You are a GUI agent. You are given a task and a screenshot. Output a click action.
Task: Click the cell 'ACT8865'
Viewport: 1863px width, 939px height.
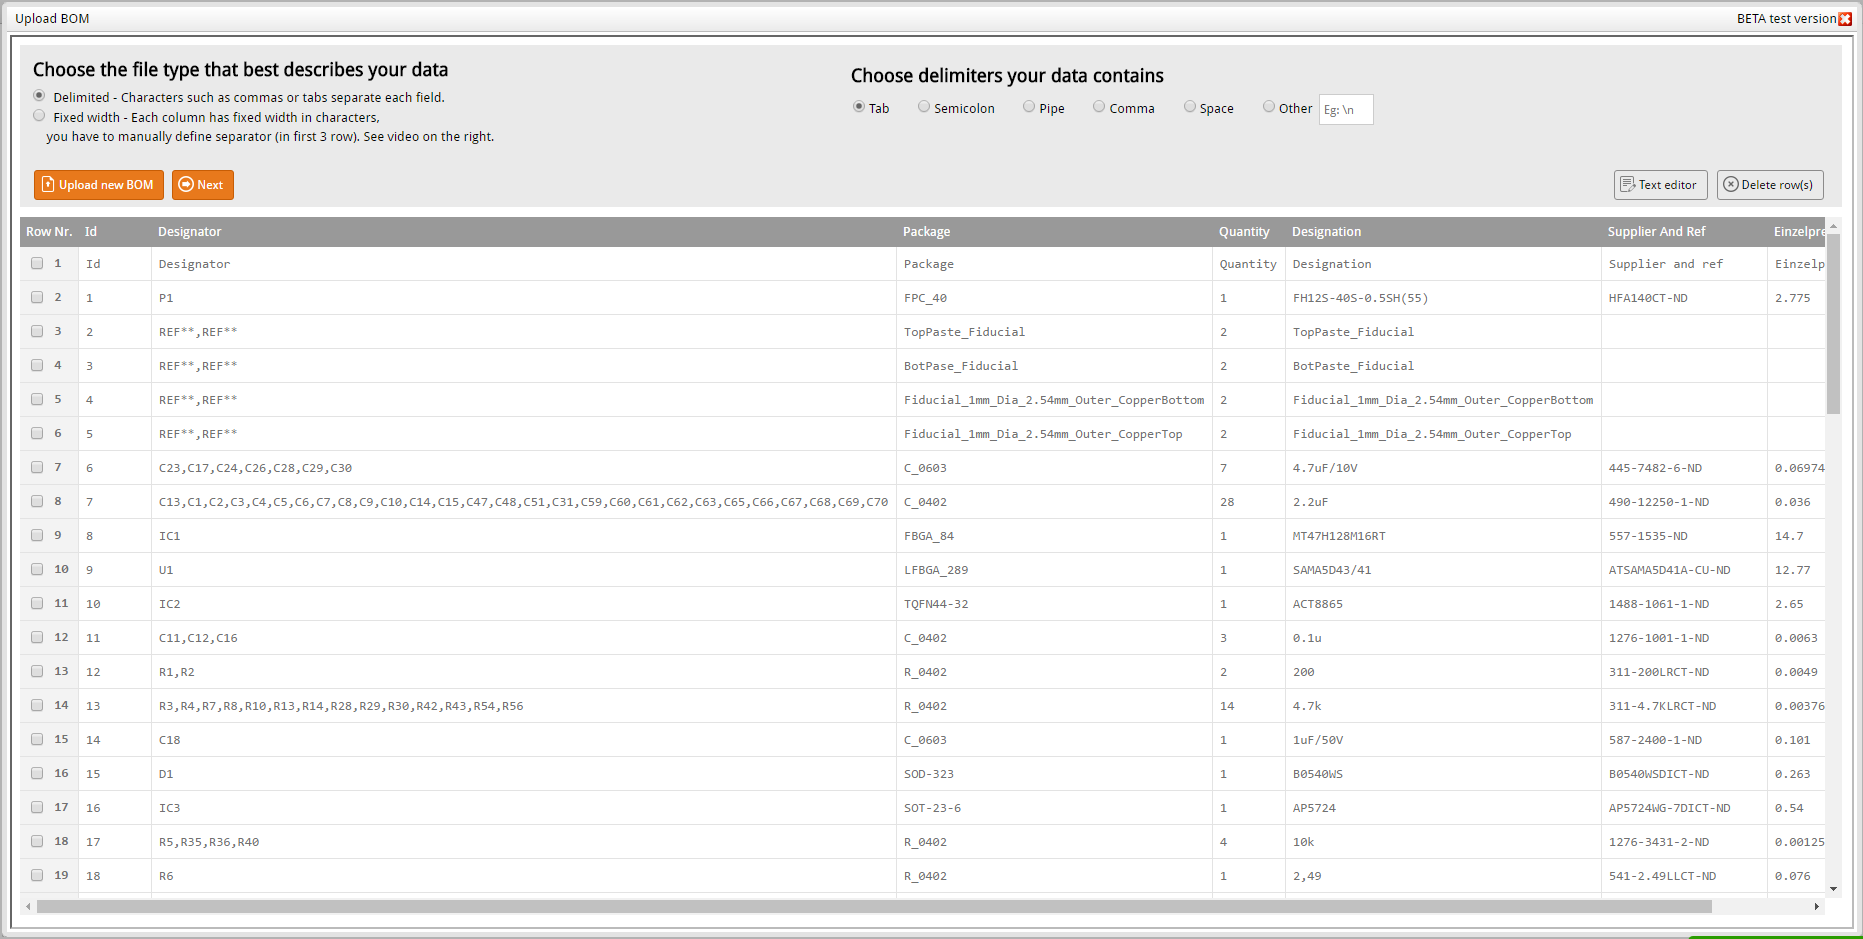1443,604
